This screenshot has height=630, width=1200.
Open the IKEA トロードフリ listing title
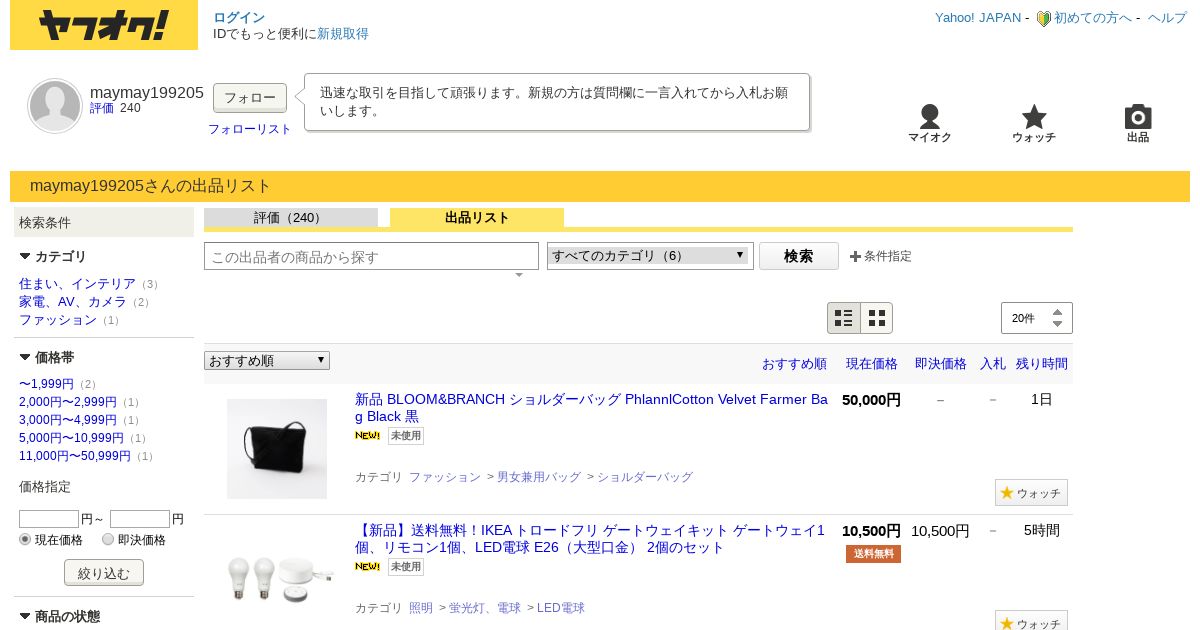pos(590,539)
